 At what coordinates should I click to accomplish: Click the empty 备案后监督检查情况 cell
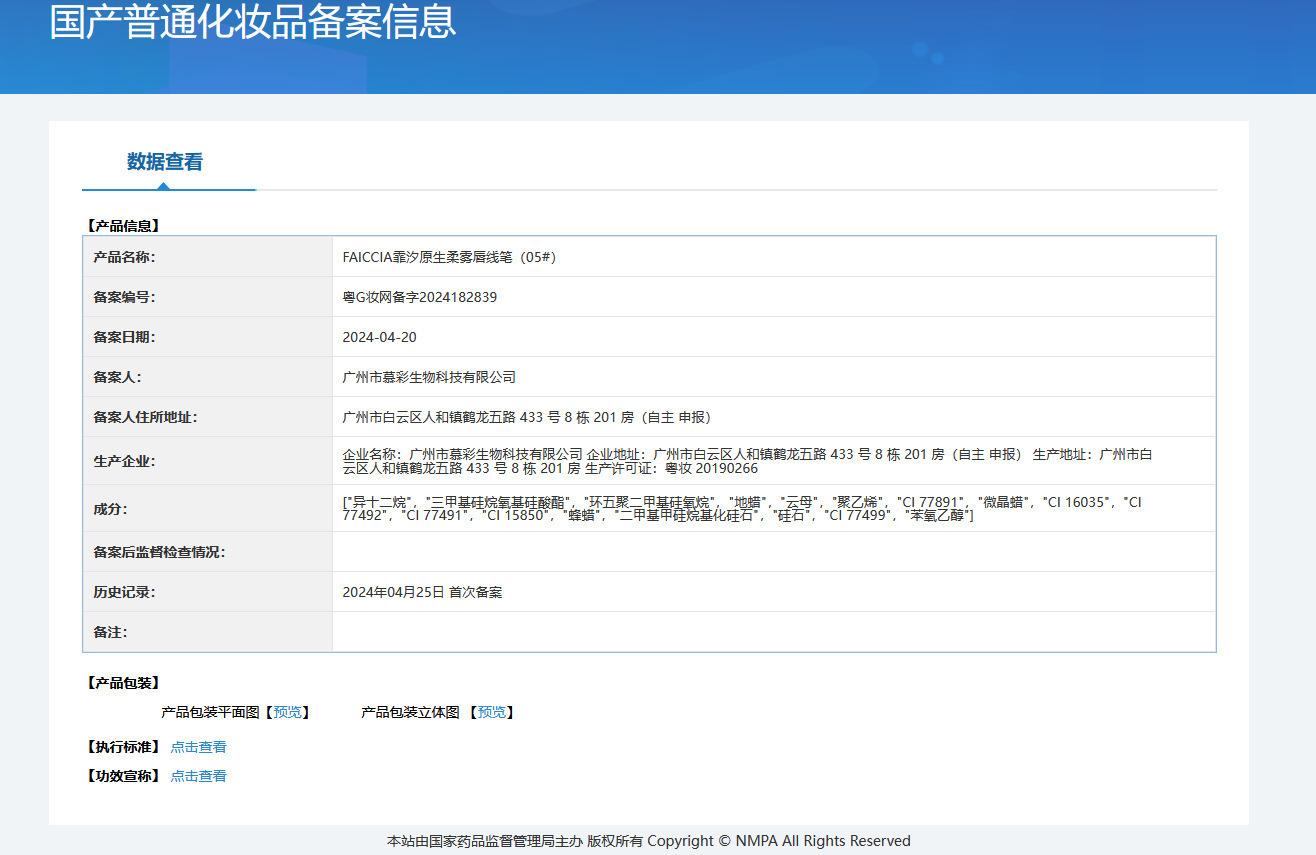(774, 551)
